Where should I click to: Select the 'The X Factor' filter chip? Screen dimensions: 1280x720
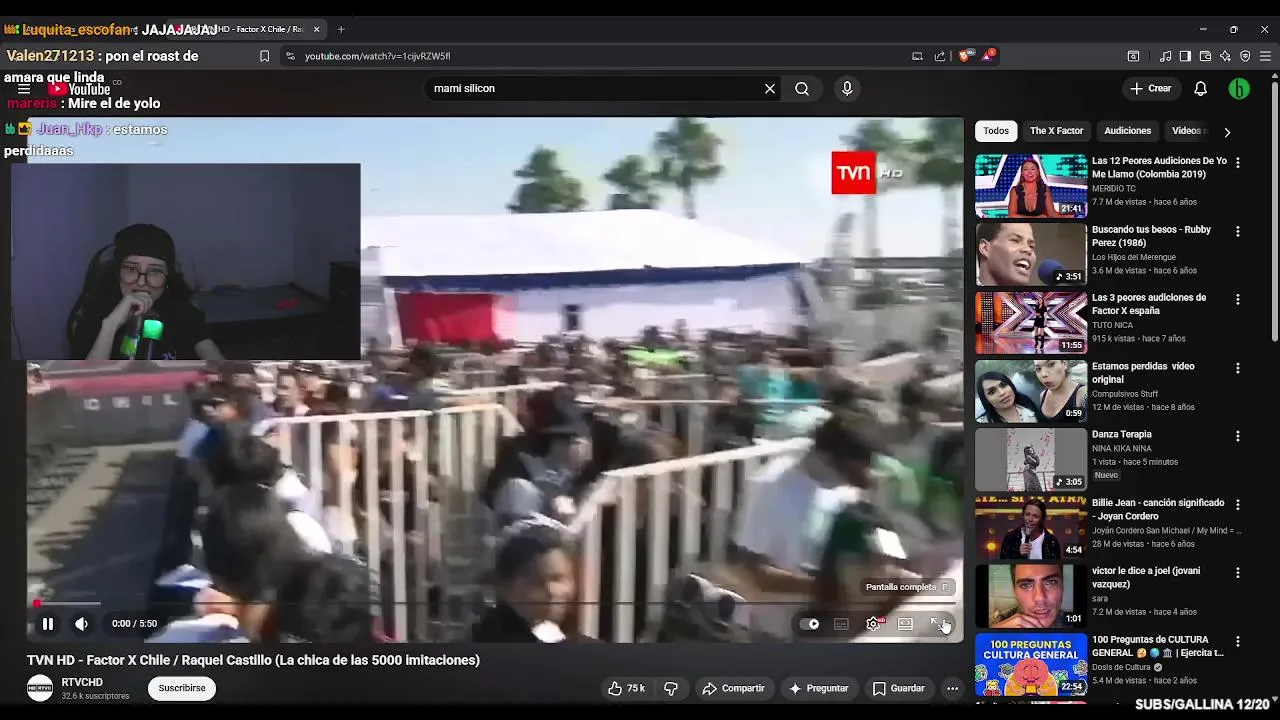pyautogui.click(x=1057, y=131)
